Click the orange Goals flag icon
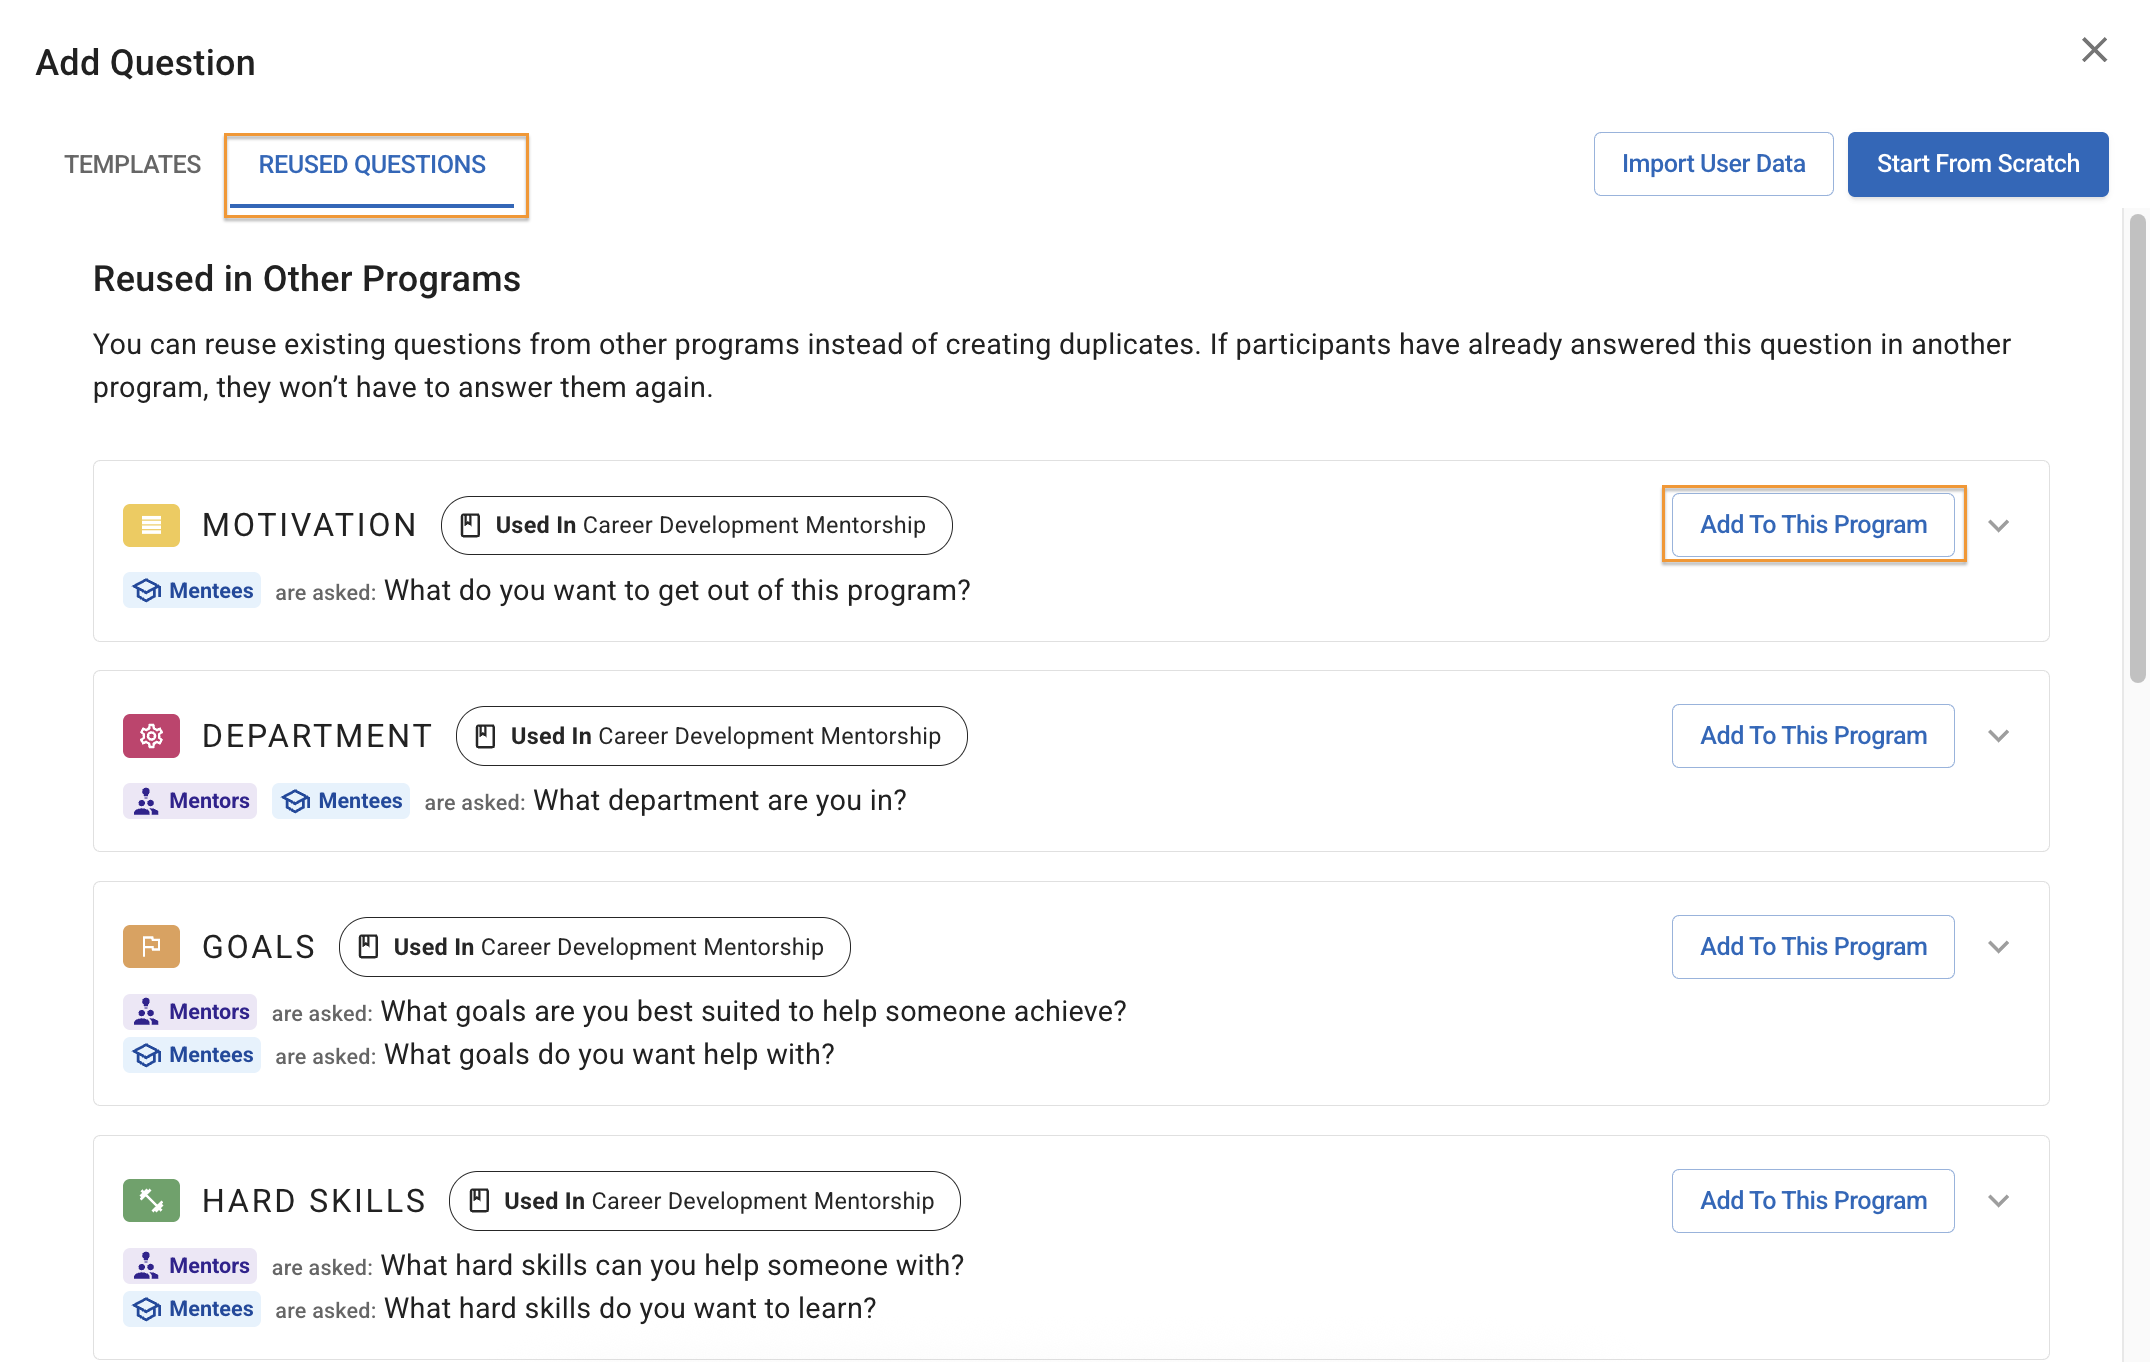 150,946
